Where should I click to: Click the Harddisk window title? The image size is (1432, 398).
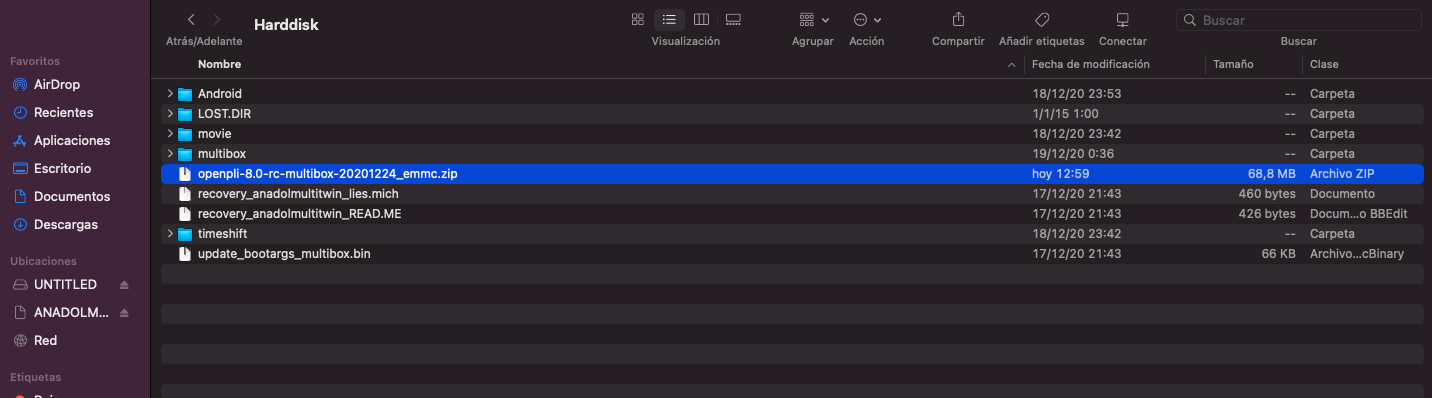click(x=286, y=24)
